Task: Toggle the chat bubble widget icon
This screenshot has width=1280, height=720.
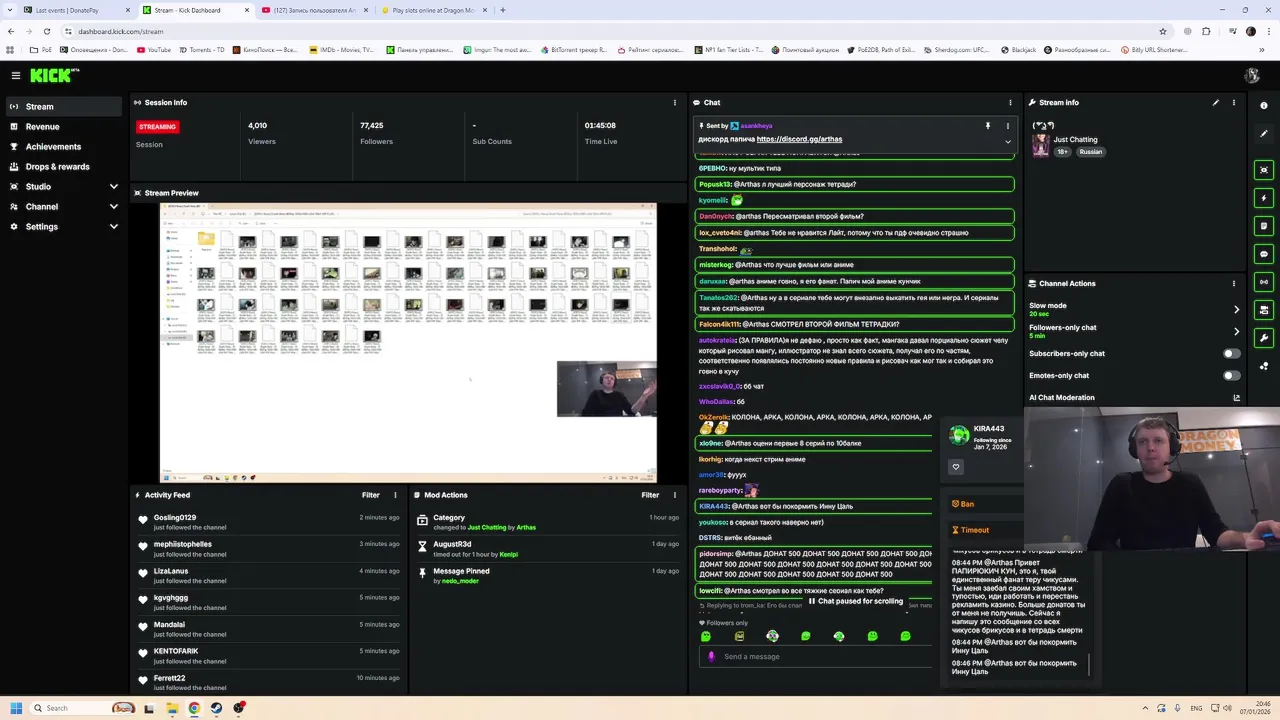Action: [x=1264, y=254]
